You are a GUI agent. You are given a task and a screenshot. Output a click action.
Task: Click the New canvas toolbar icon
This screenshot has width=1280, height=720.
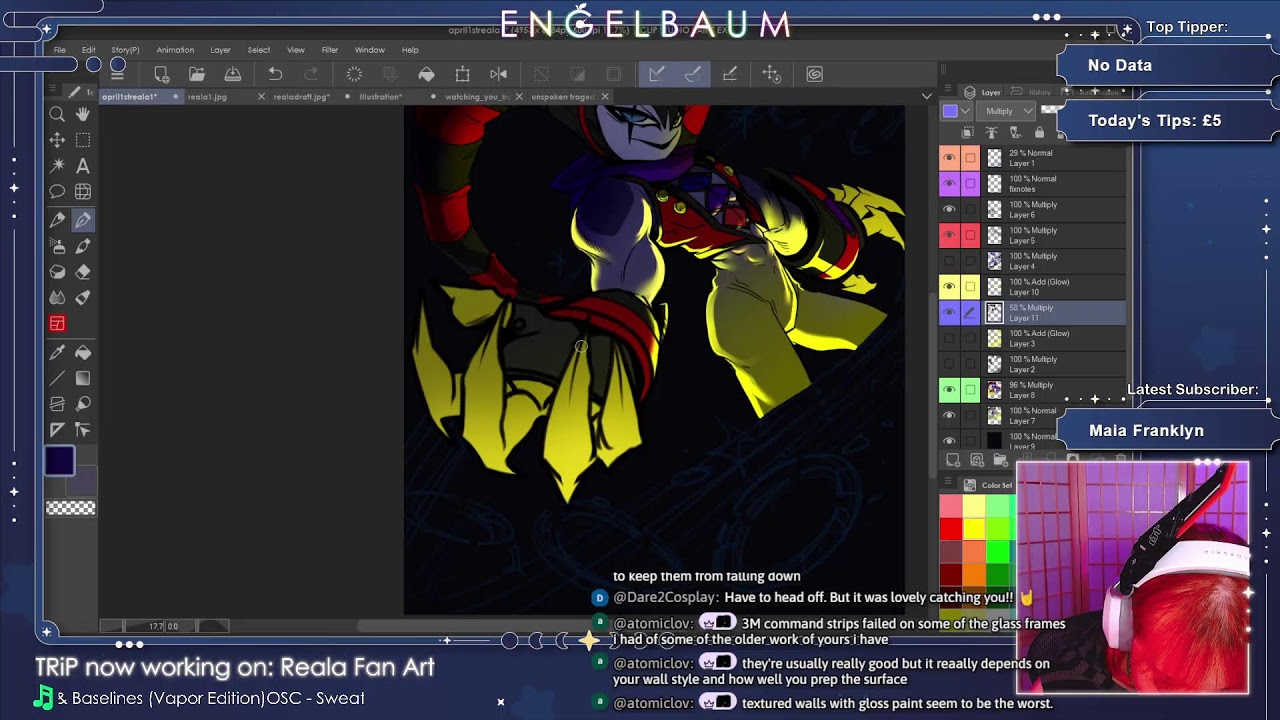click(x=161, y=74)
